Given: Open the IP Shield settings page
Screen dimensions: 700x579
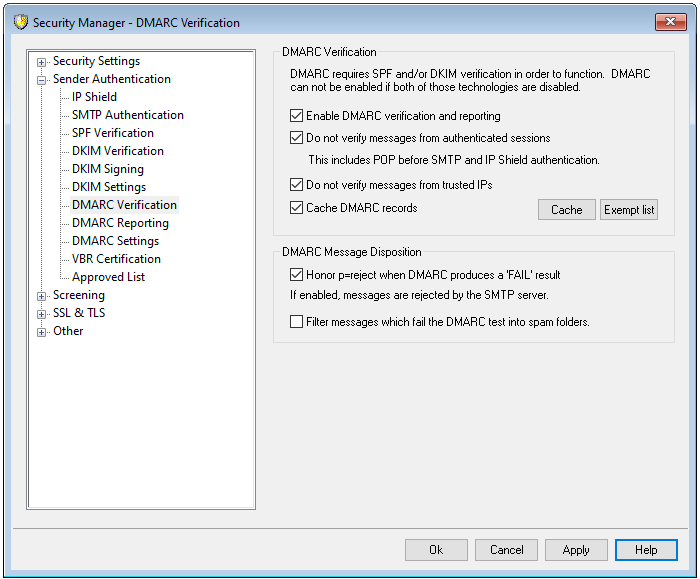Looking at the screenshot, I should 94,97.
